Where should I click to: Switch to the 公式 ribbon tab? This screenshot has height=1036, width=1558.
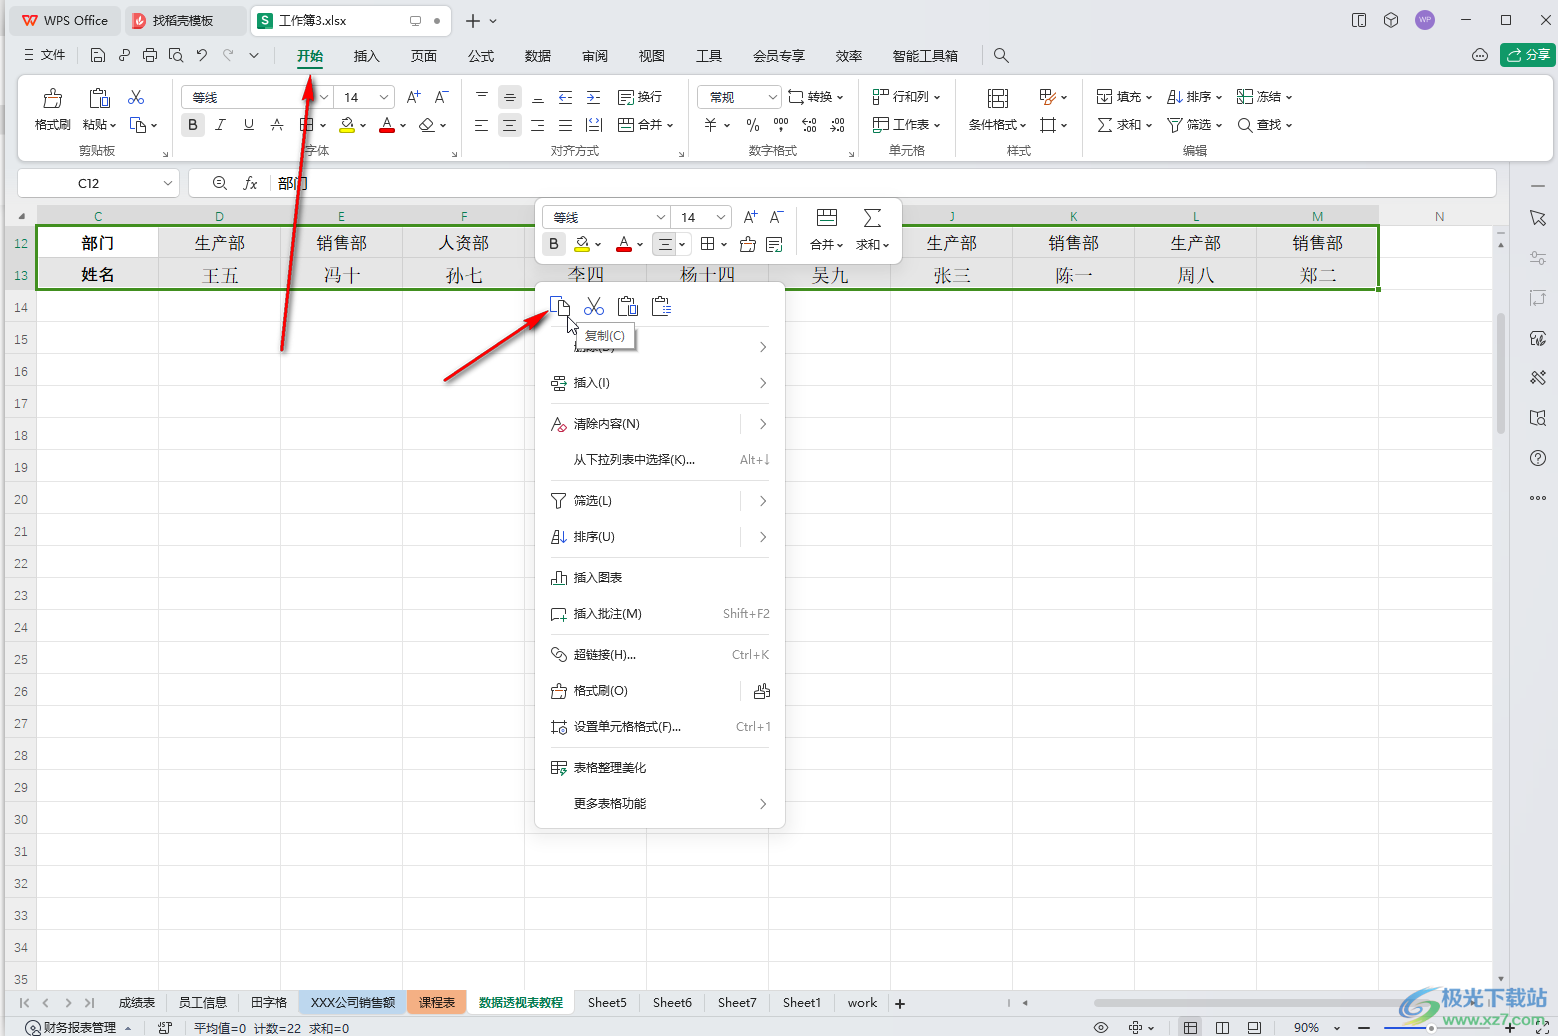point(481,56)
